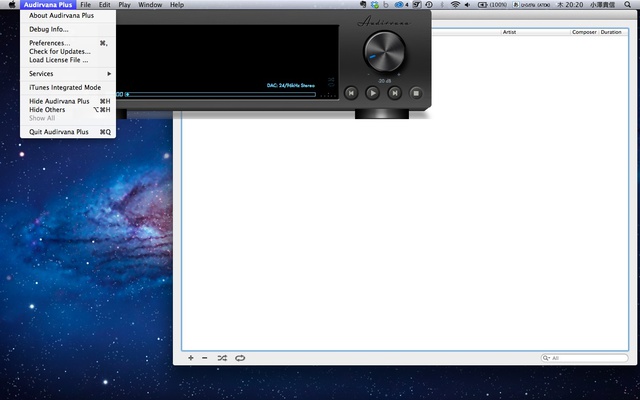Select Preferences... from the menu
The height and width of the screenshot is (400, 640).
(50, 43)
